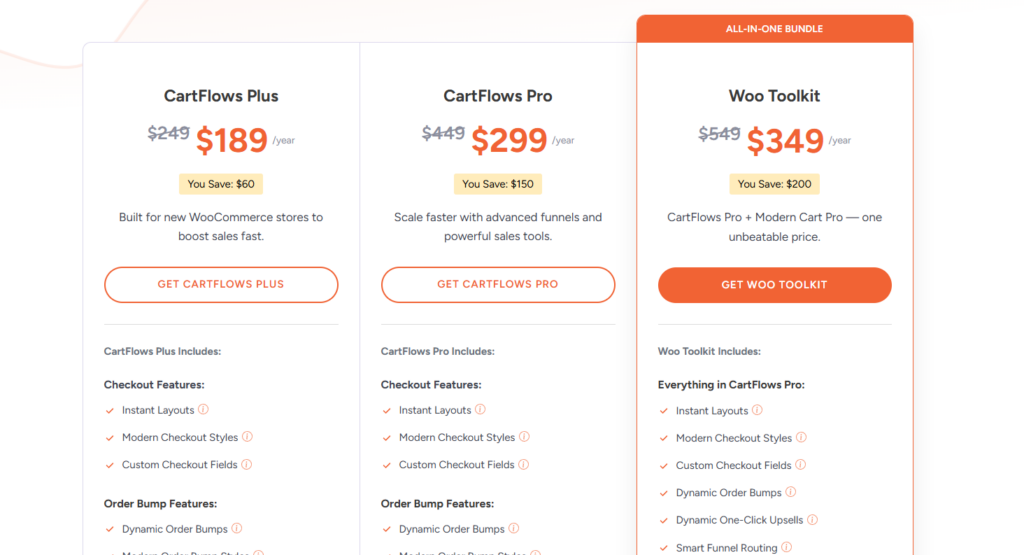Click info icon beside Dynamic Order Bumps in Pro
The image size is (1024, 555).
click(514, 529)
